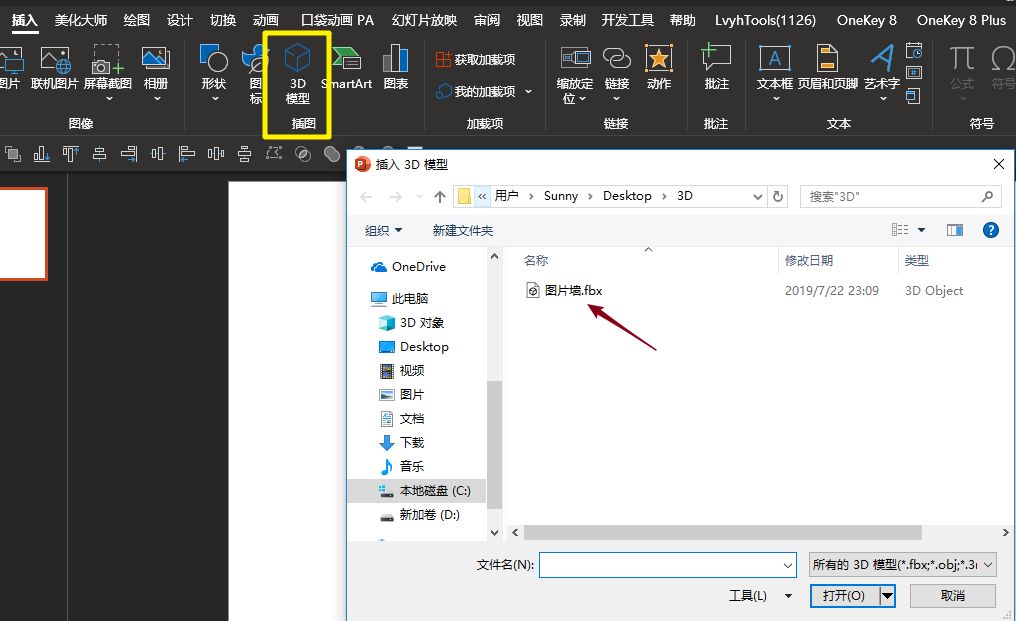Open the 形状 shapes gallery
Screen dimensions: 1016x621
point(214,73)
